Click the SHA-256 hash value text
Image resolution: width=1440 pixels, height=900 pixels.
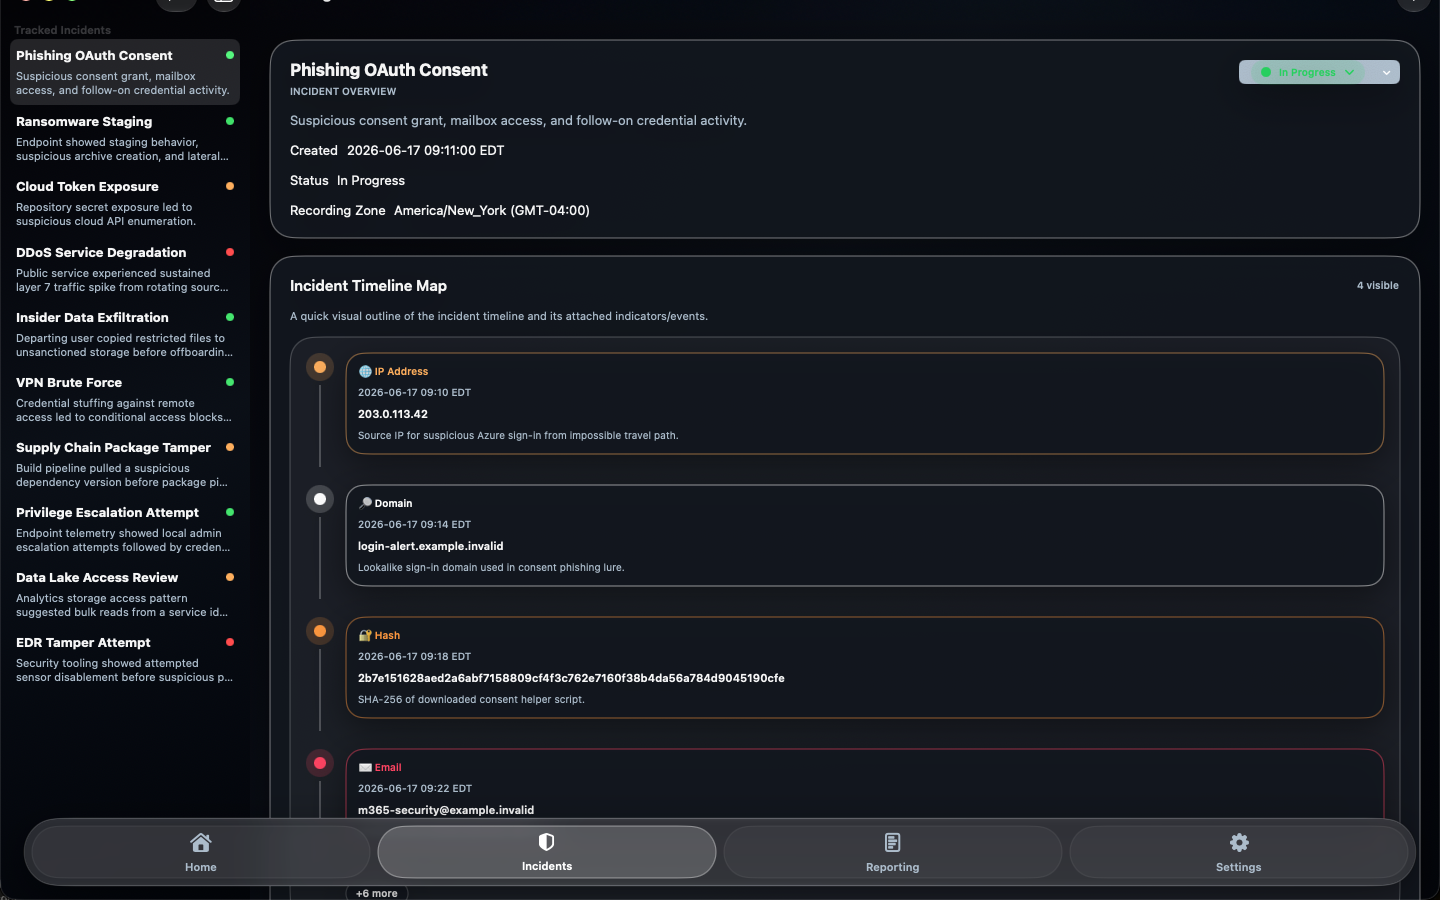point(571,678)
